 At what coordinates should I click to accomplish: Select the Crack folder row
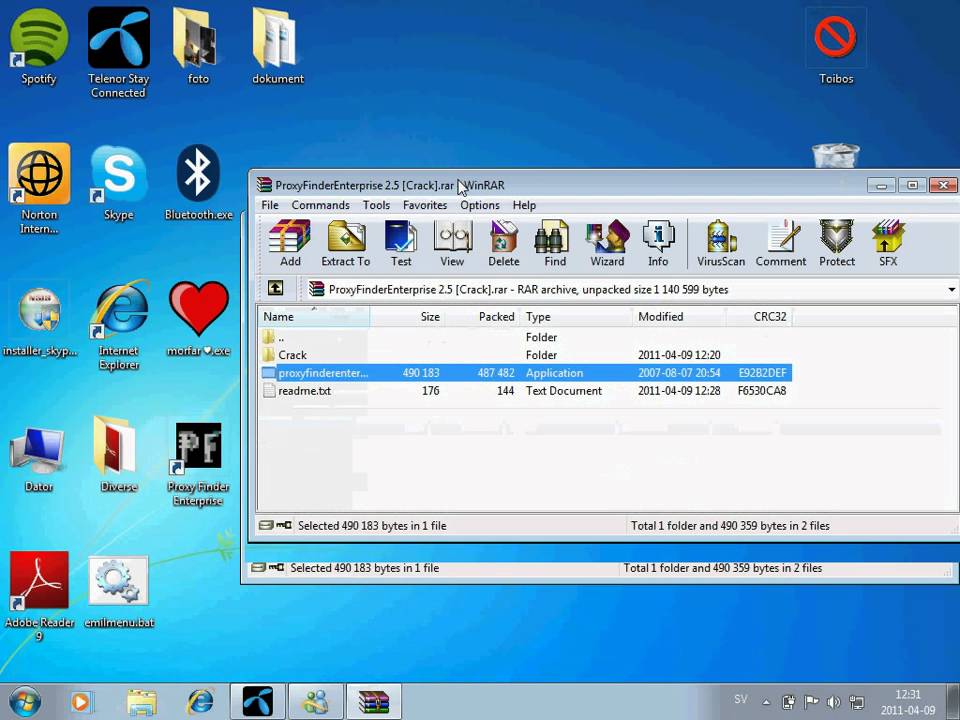525,354
